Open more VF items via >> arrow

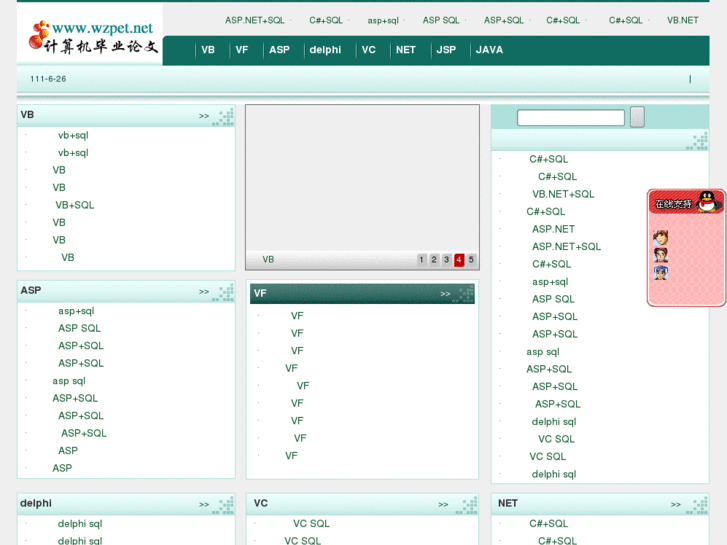[x=445, y=294]
